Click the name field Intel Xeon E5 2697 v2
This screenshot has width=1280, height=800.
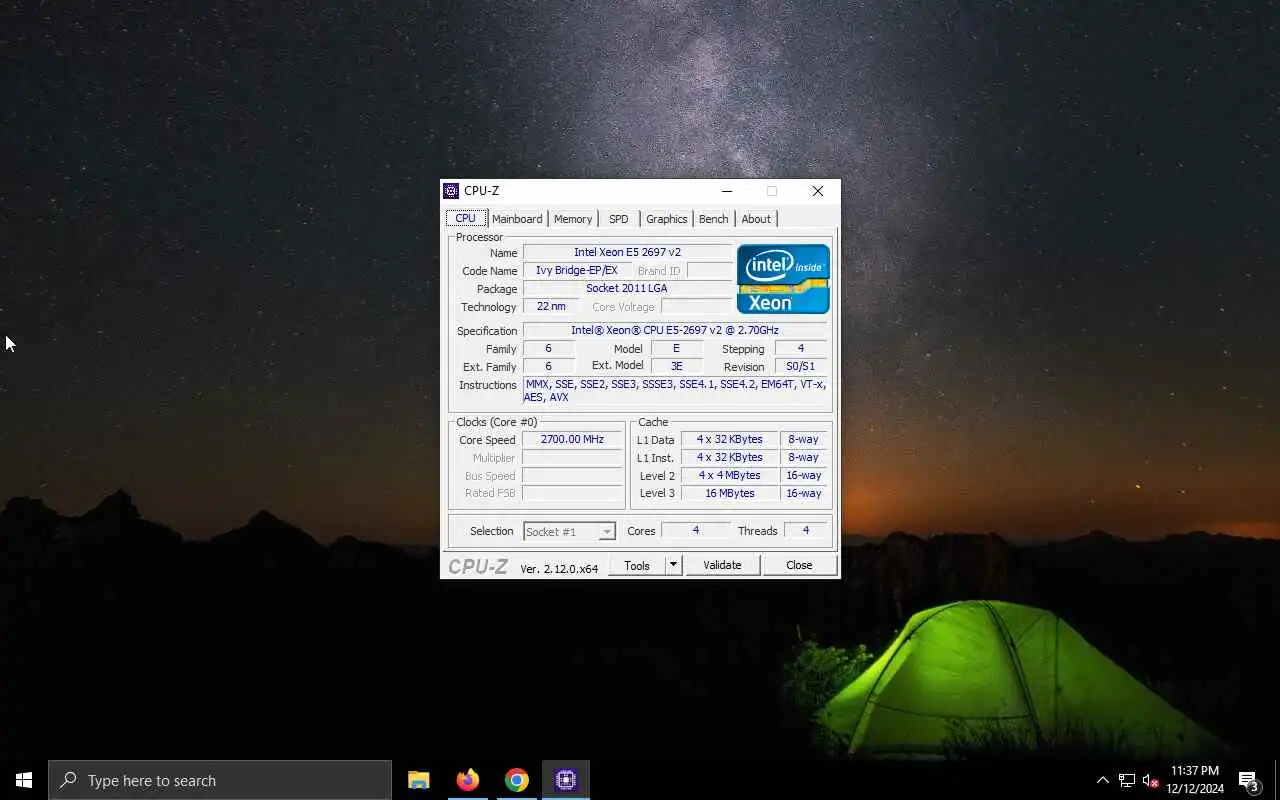[627, 252]
